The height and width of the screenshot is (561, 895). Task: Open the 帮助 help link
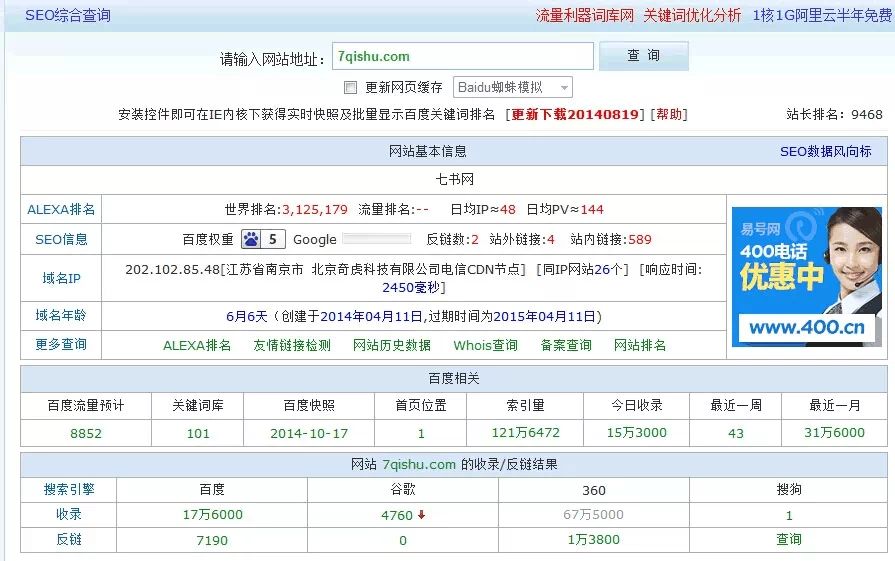tap(669, 114)
